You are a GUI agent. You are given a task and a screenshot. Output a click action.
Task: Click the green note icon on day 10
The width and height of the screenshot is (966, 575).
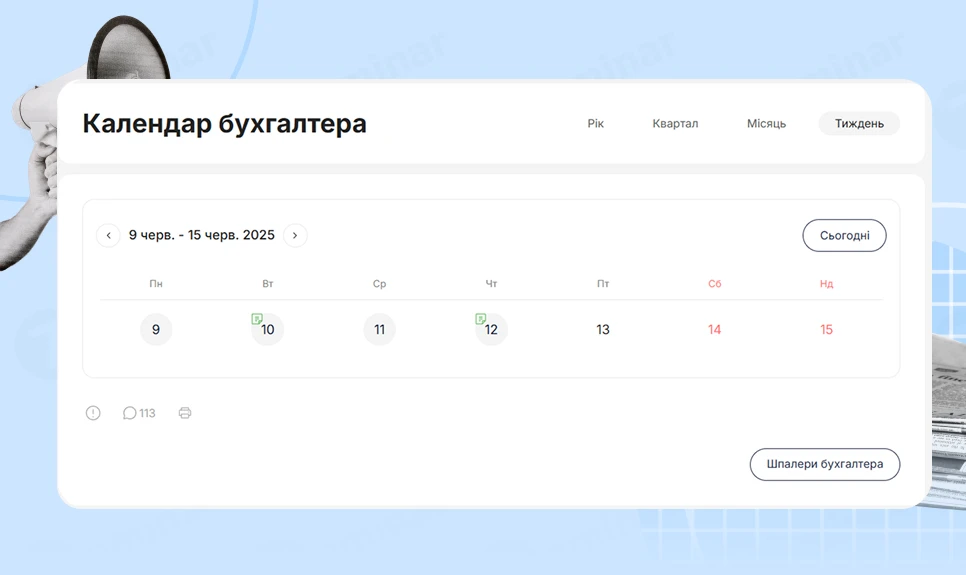click(x=257, y=319)
